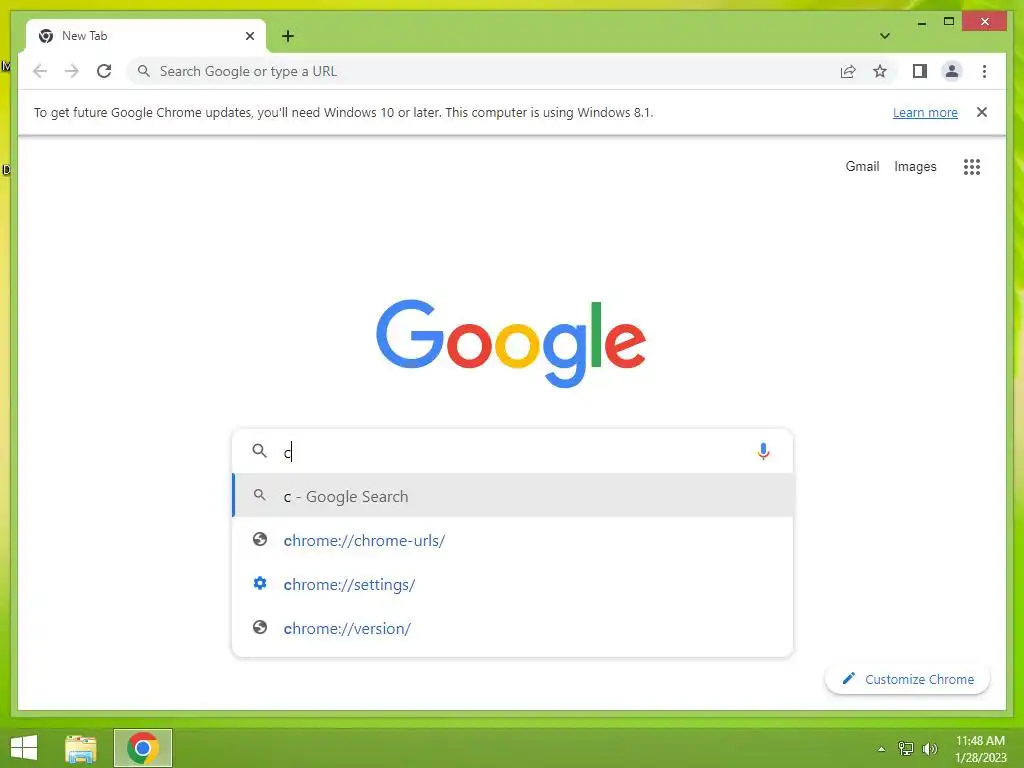Open the share this page icon
The image size is (1024, 768).
[x=848, y=71]
